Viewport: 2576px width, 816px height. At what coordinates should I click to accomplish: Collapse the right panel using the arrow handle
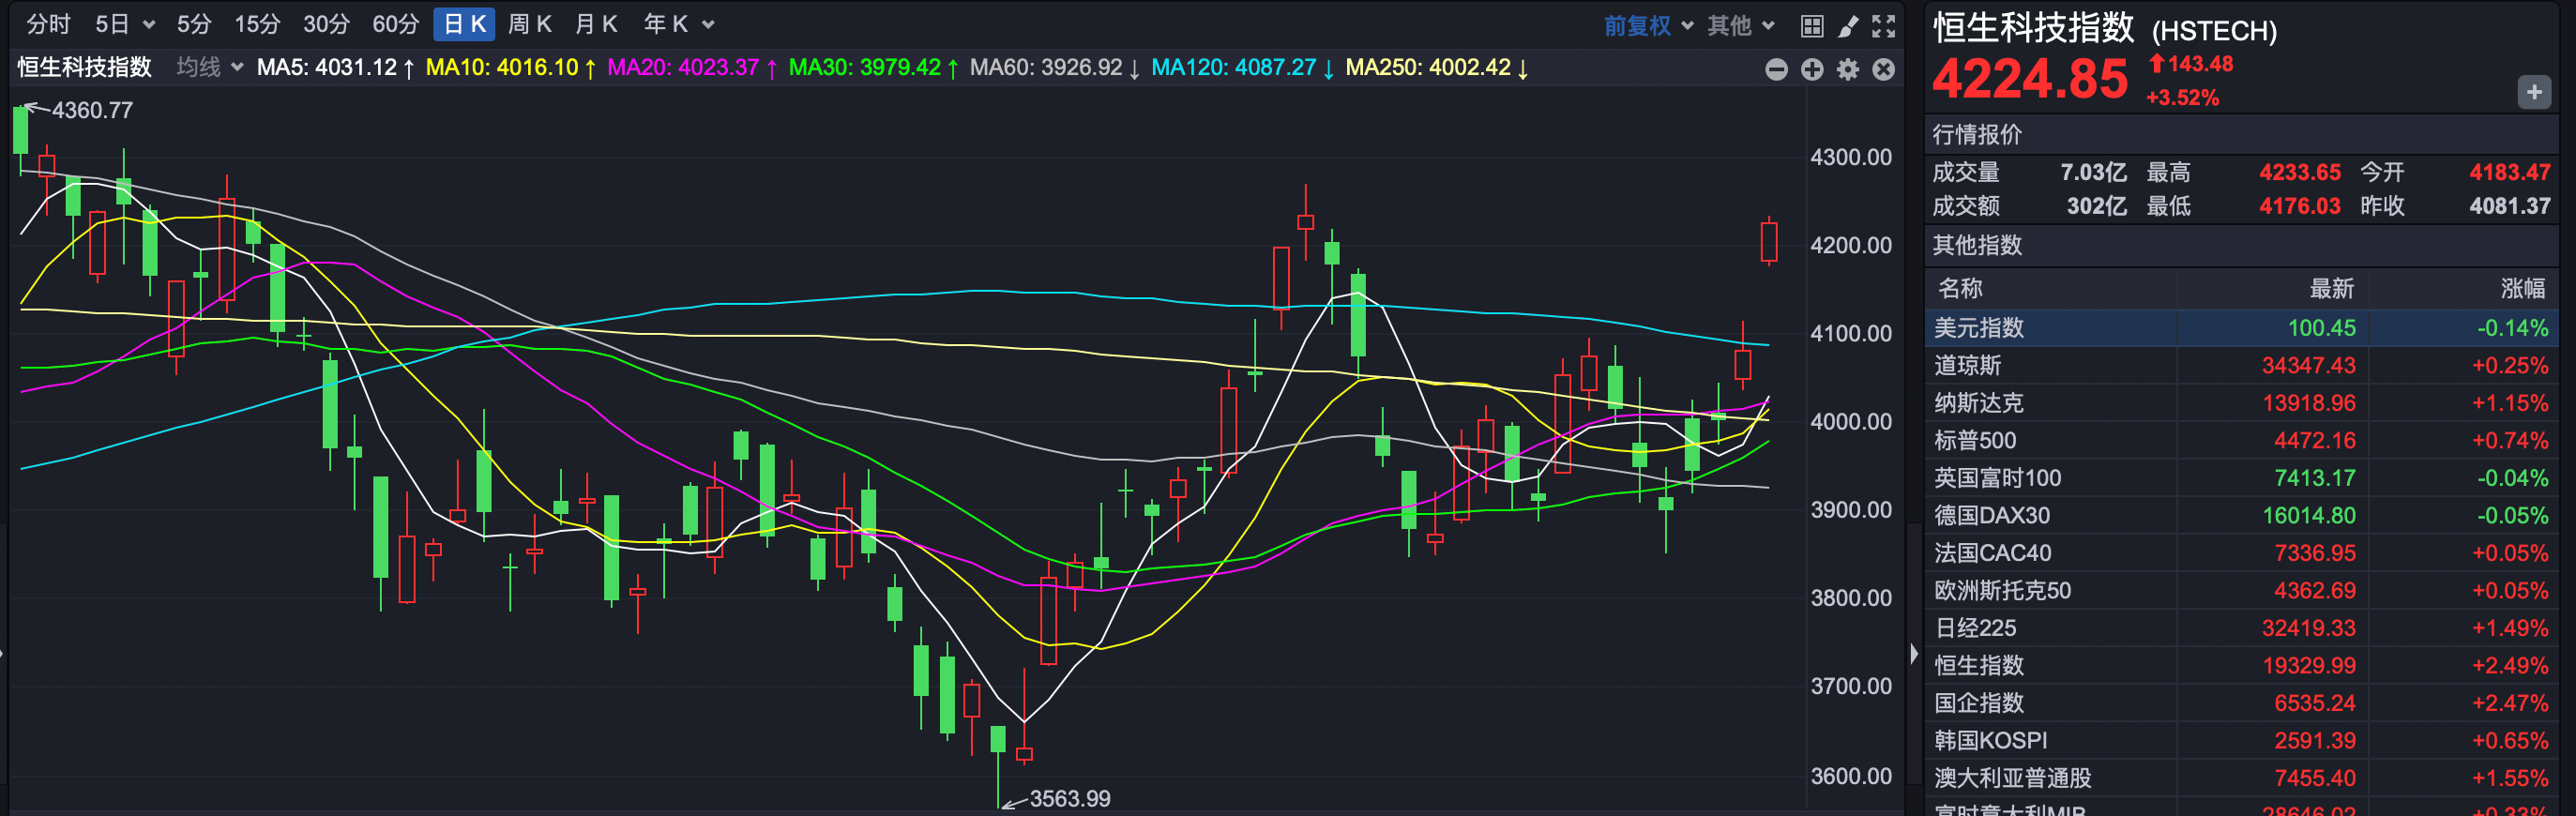click(1914, 653)
